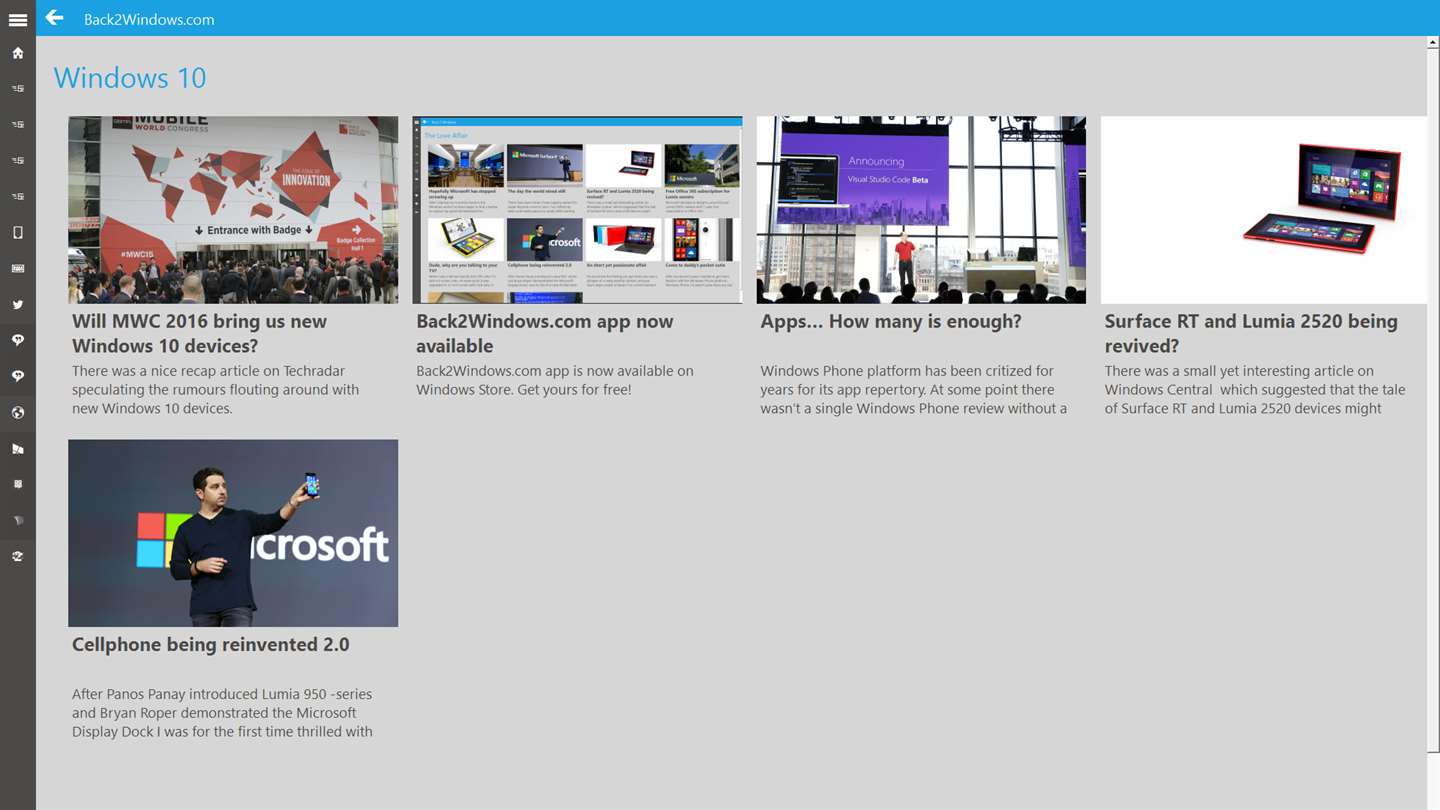Select the keyboard icon in the sidebar
This screenshot has width=1440, height=810.
[18, 269]
